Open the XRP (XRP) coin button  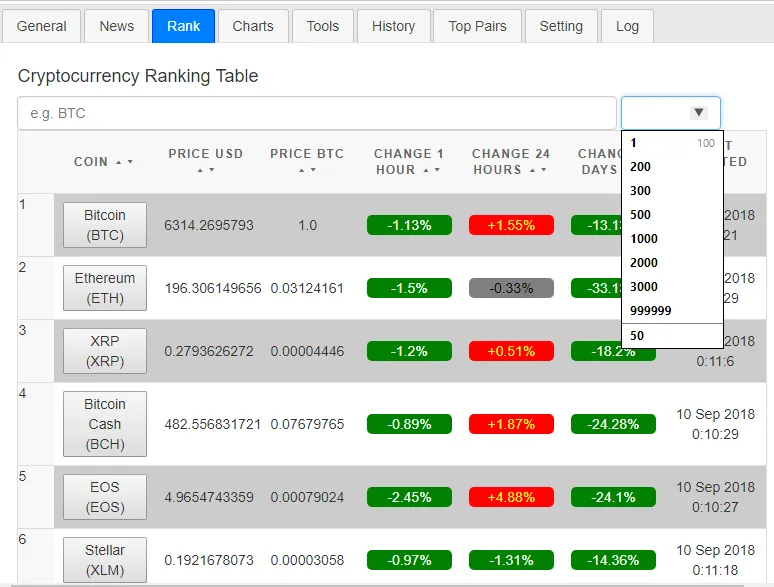105,351
